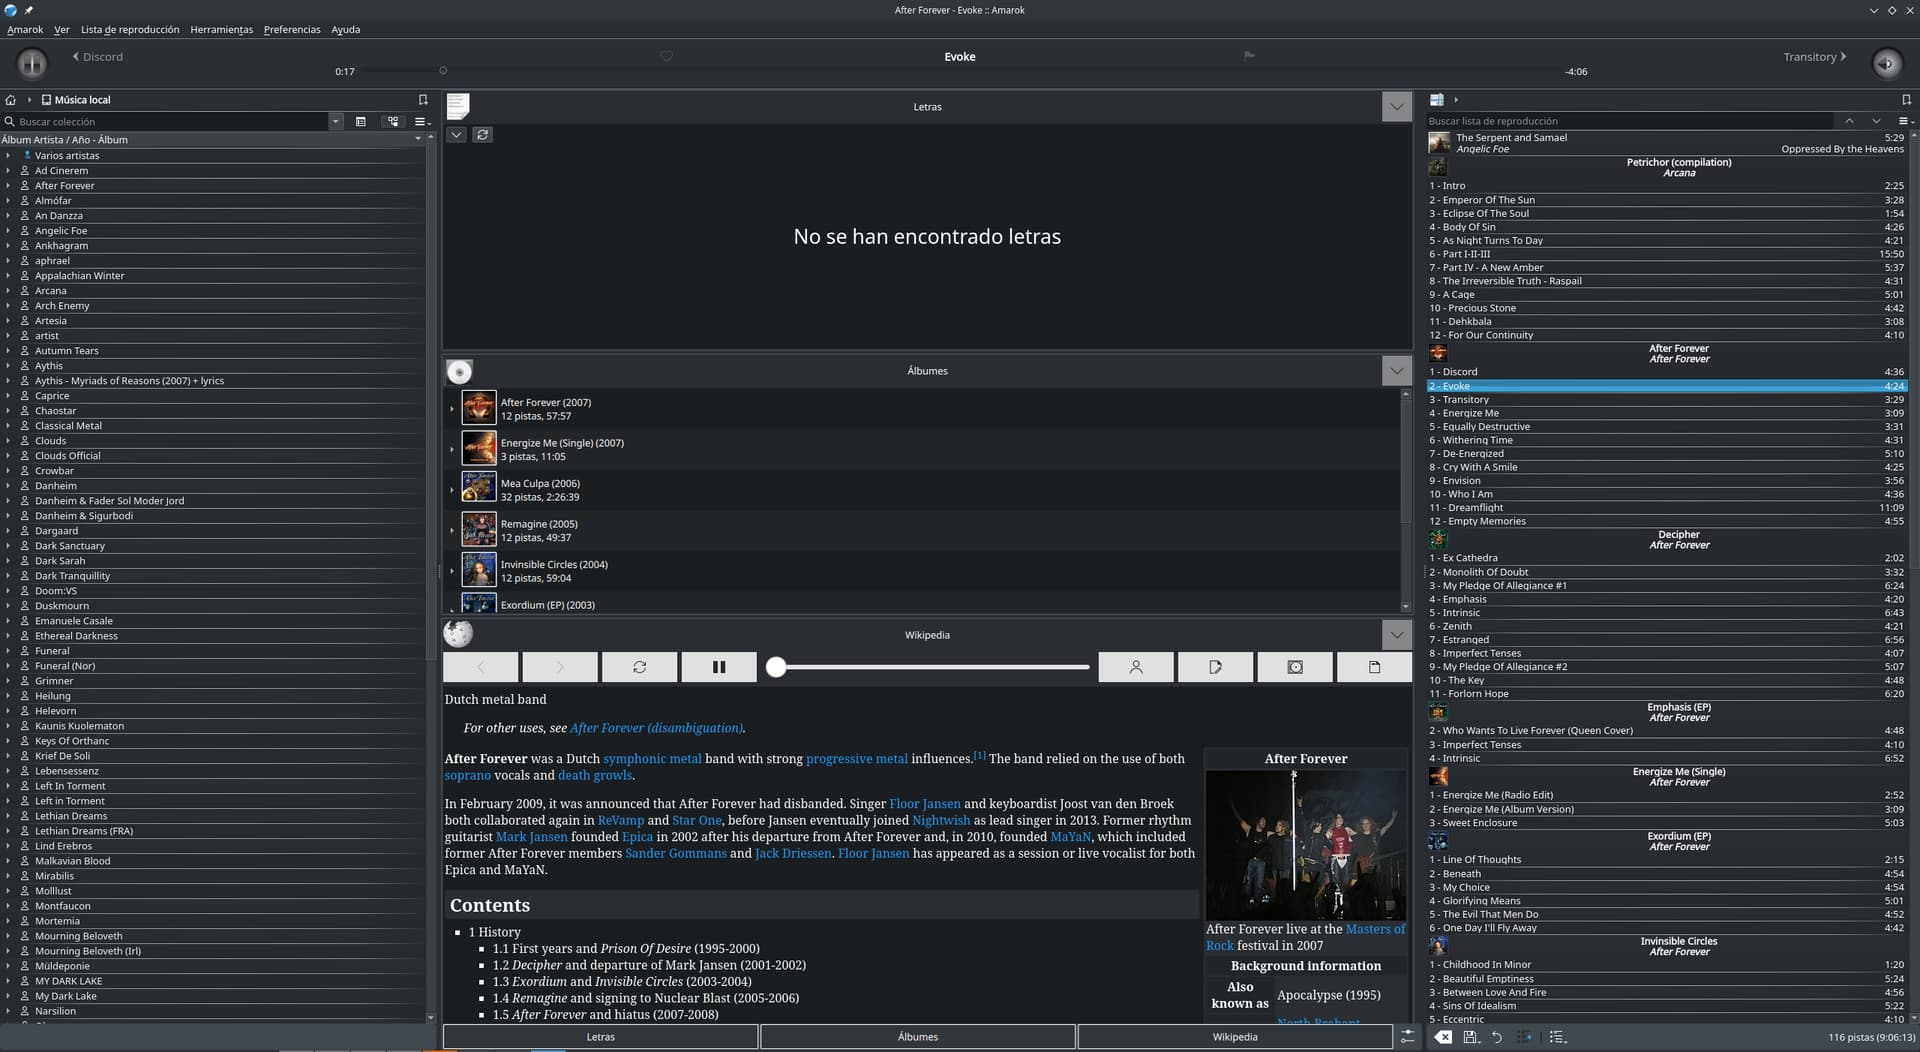Open the Preferencias menu
Screen dimensions: 1920x1052
292,30
